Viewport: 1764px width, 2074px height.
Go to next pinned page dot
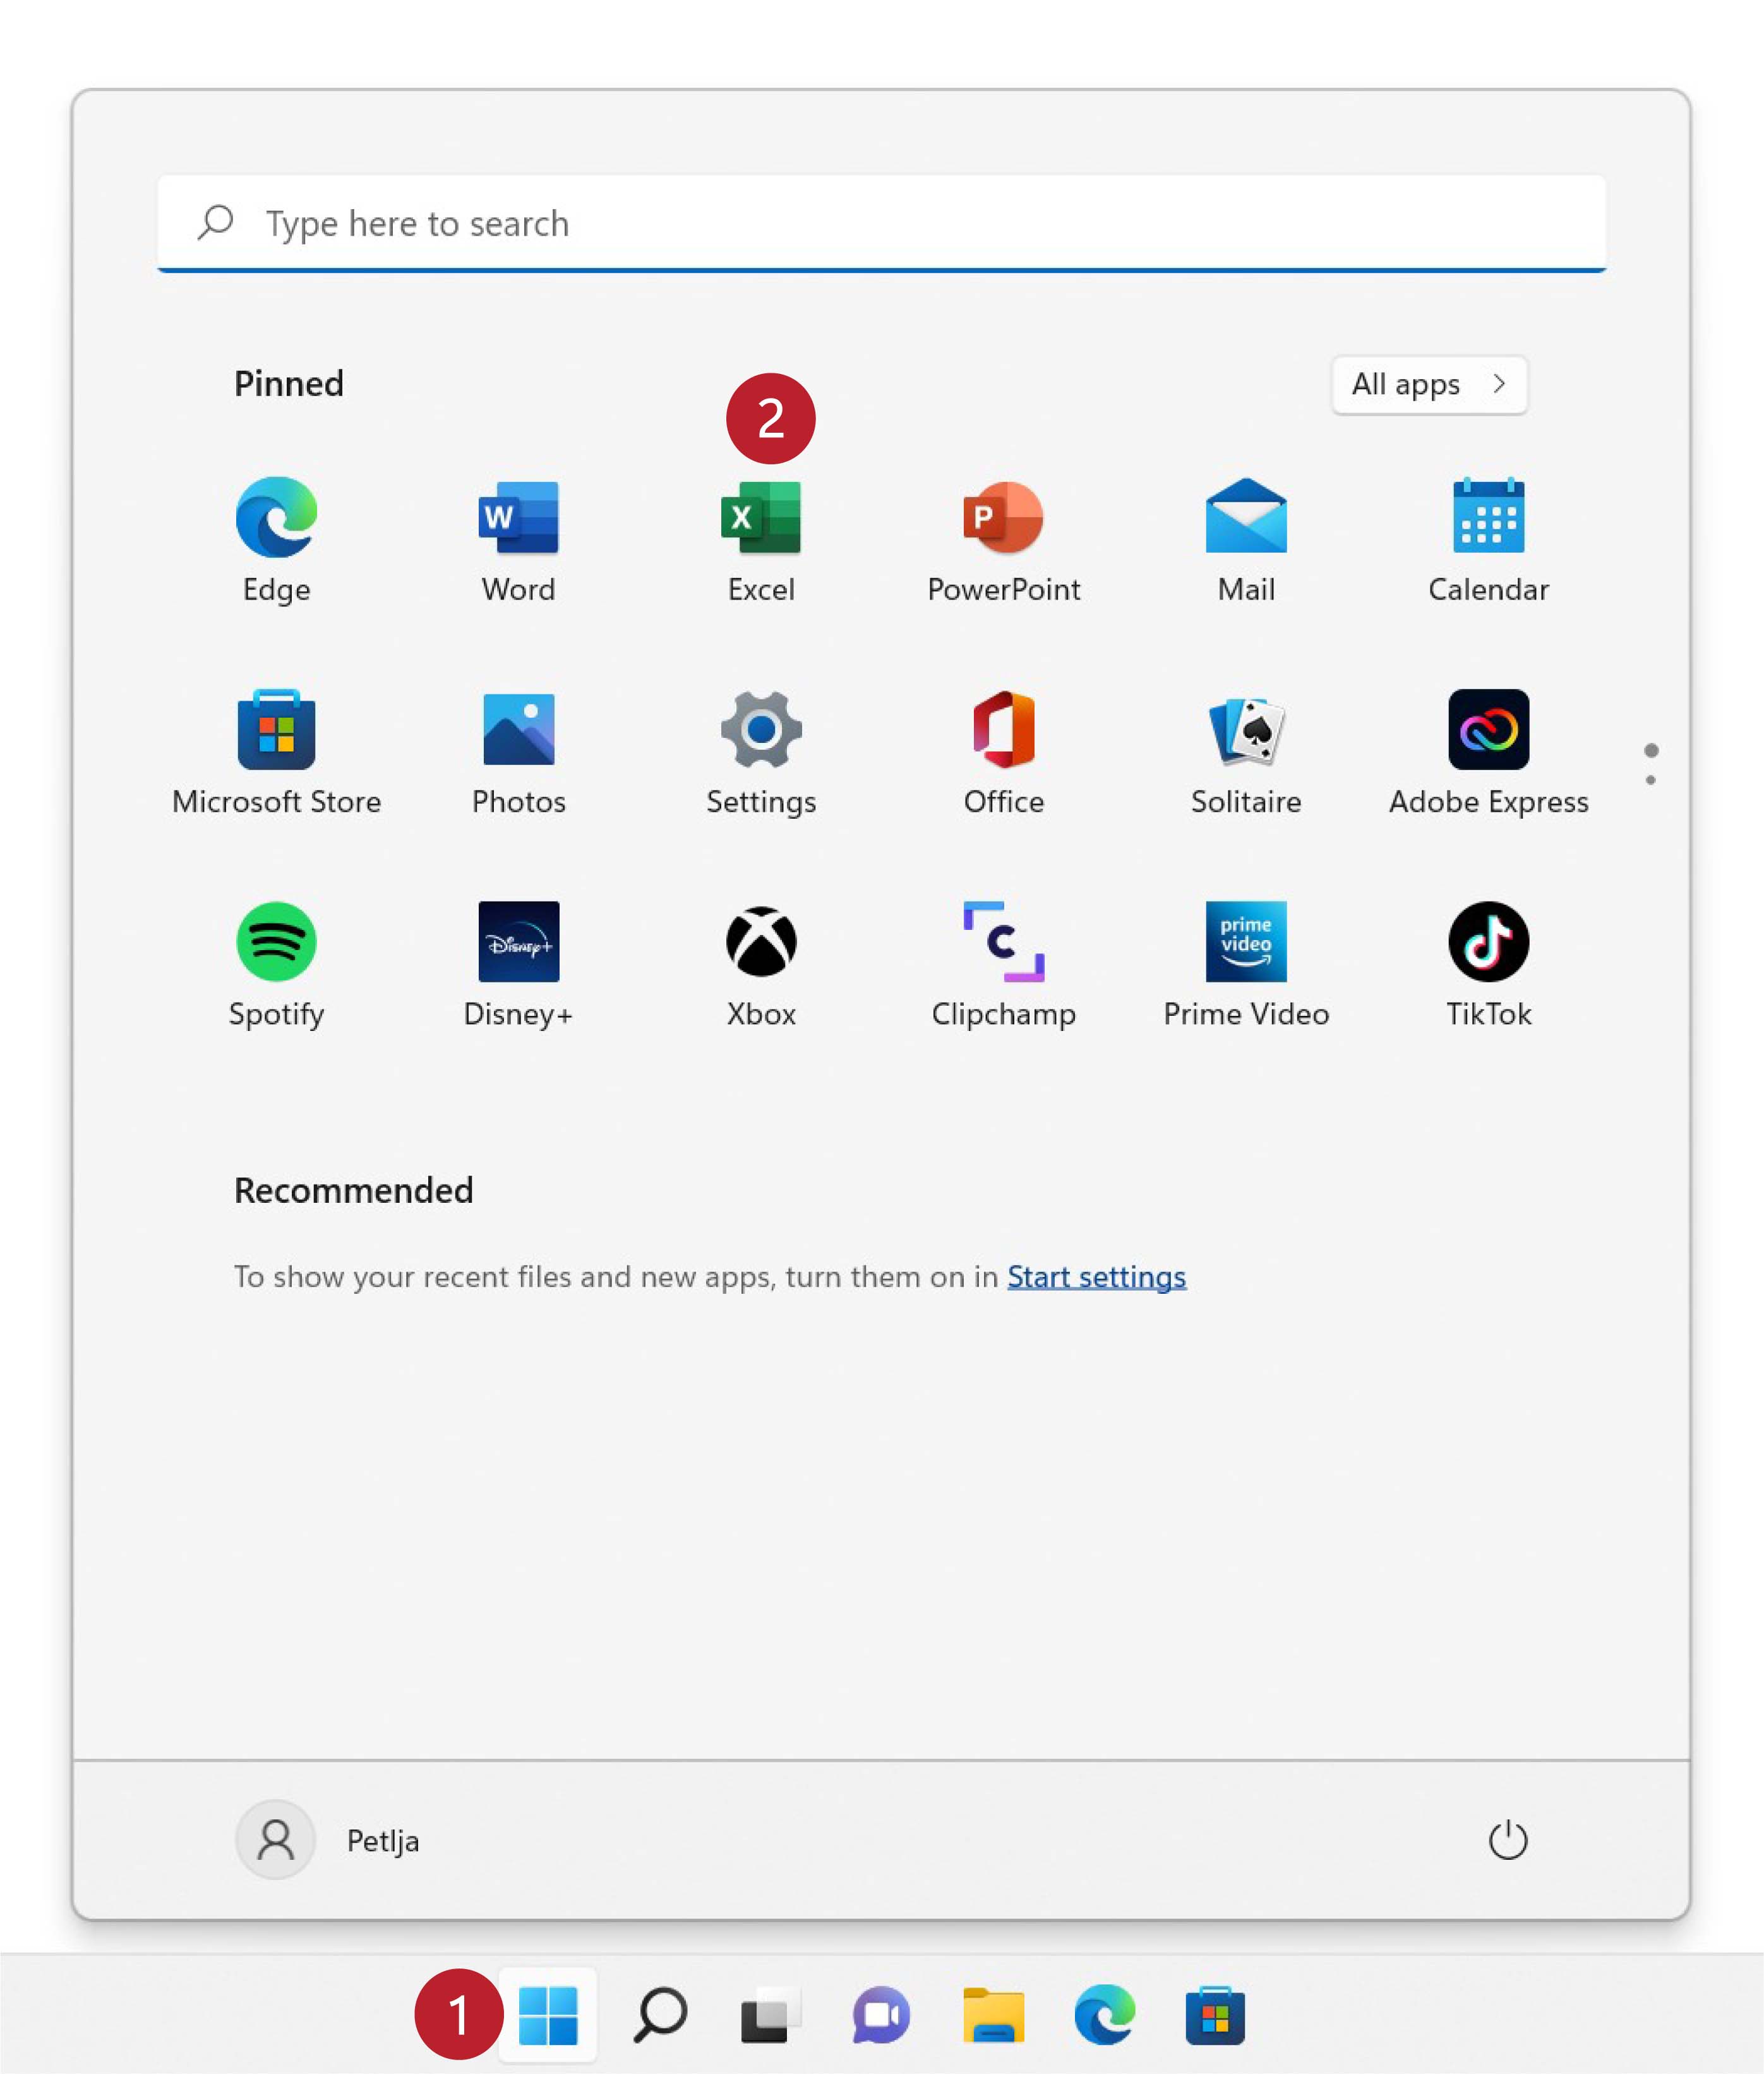(x=1650, y=780)
